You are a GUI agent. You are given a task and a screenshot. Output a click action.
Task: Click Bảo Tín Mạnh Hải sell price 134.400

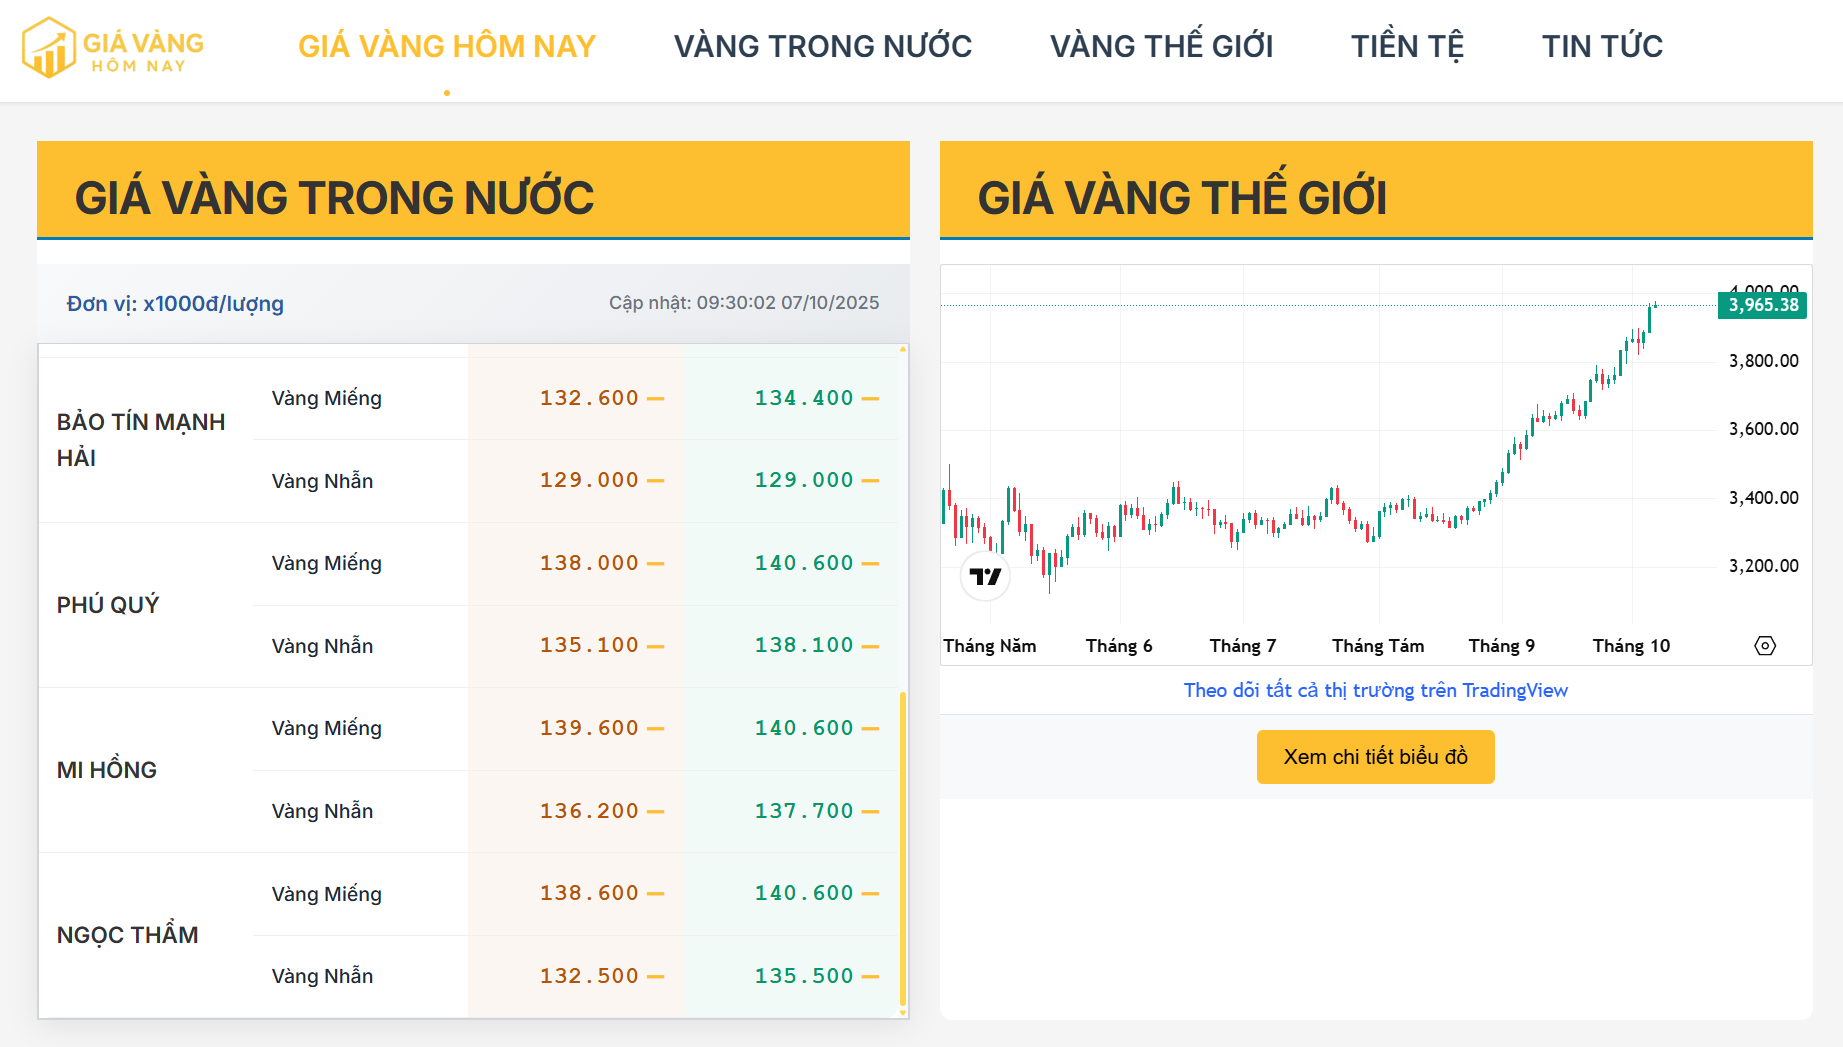pos(804,399)
